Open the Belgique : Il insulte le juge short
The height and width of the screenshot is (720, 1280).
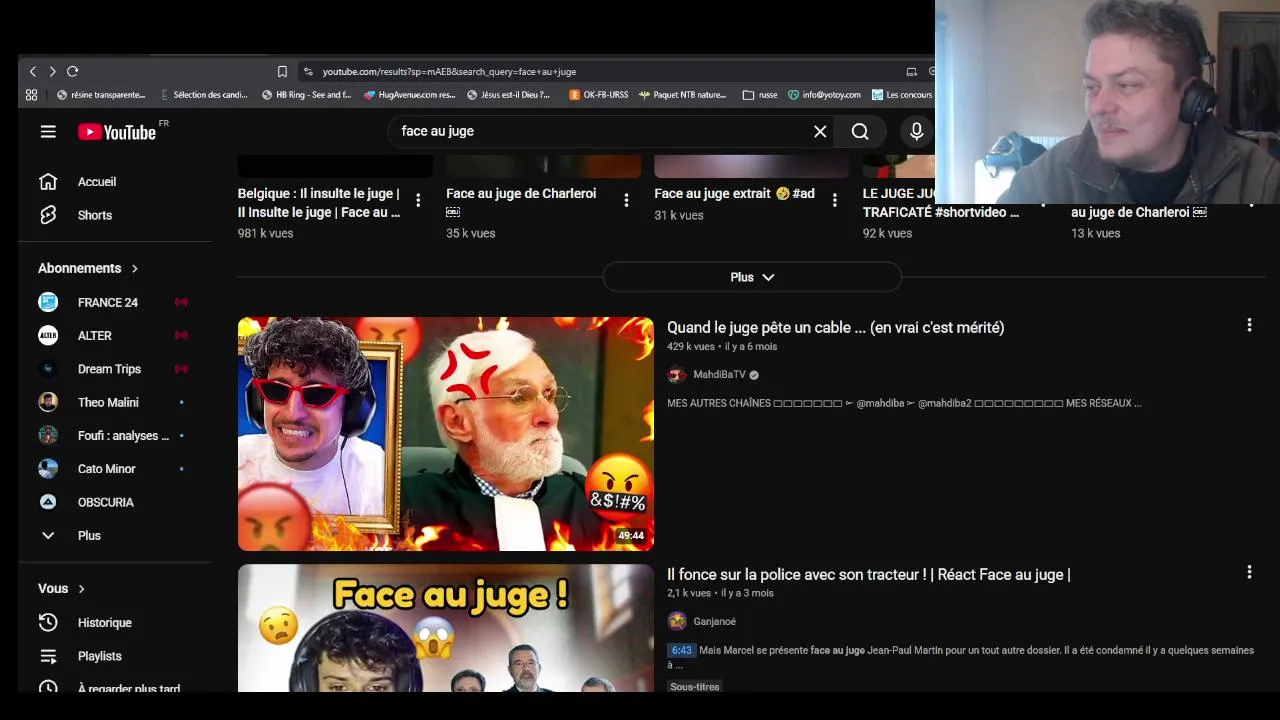[319, 203]
